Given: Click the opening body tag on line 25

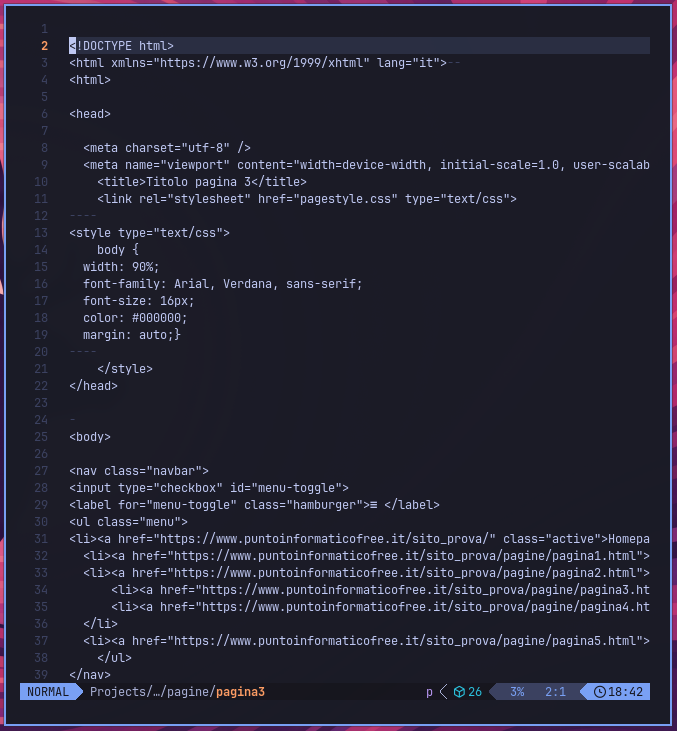Looking at the screenshot, I should 90,437.
